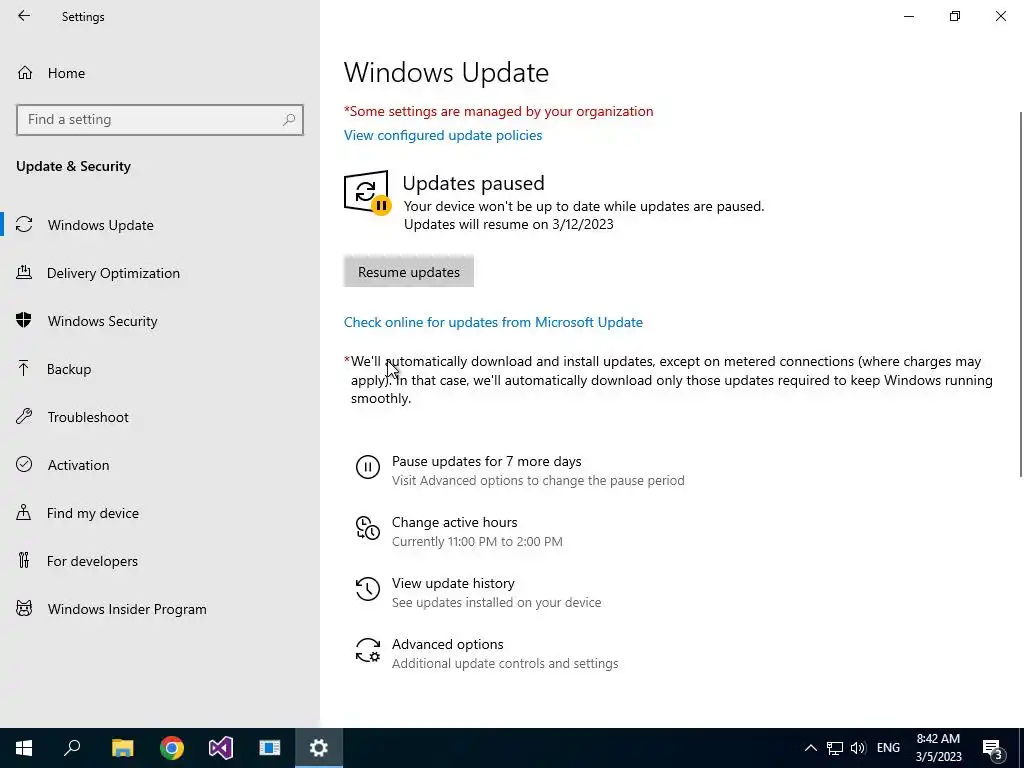Viewport: 1024px width, 768px height.
Task: Open Windows Security page
Action: coord(103,321)
